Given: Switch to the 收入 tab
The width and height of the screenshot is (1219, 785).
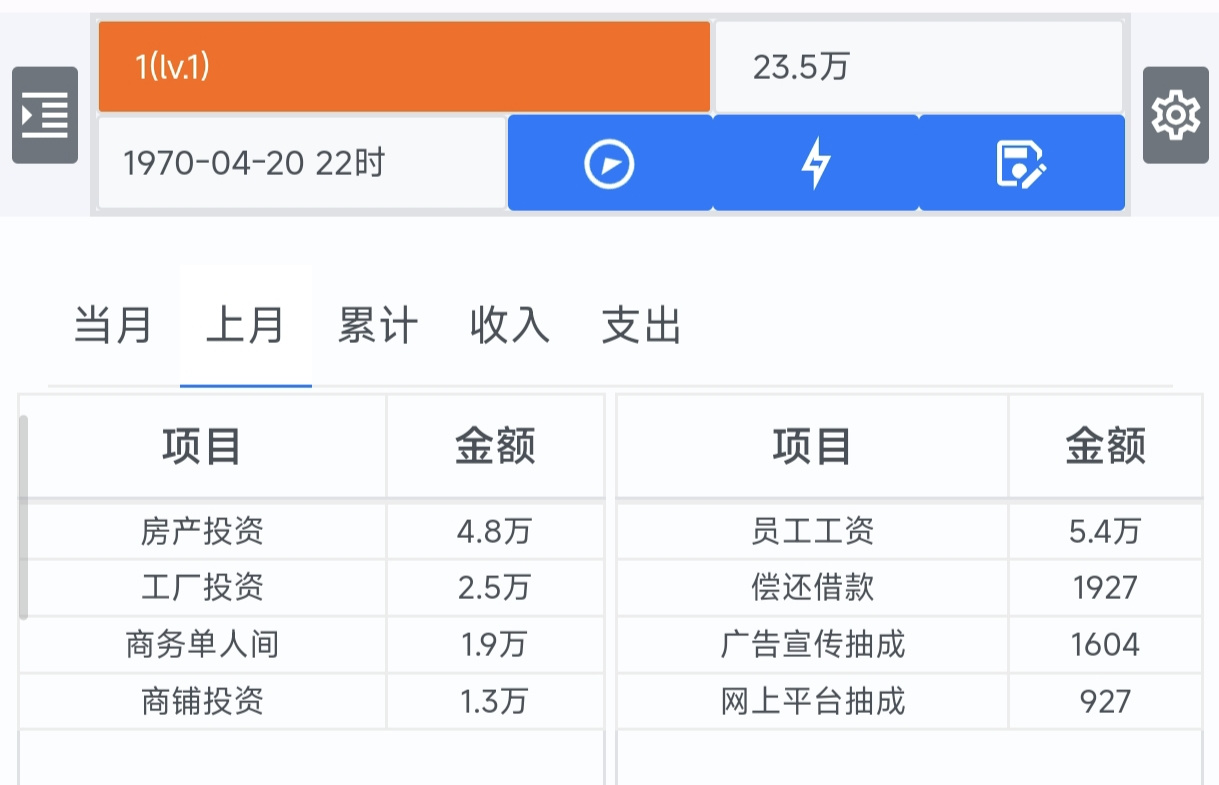Looking at the screenshot, I should pyautogui.click(x=510, y=326).
